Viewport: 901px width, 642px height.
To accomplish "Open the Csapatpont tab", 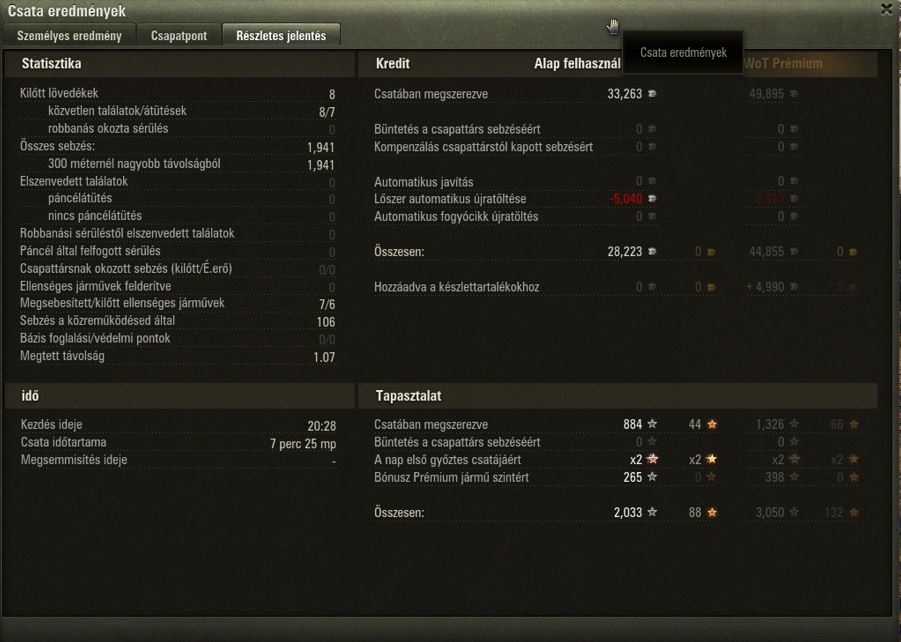I will [179, 36].
